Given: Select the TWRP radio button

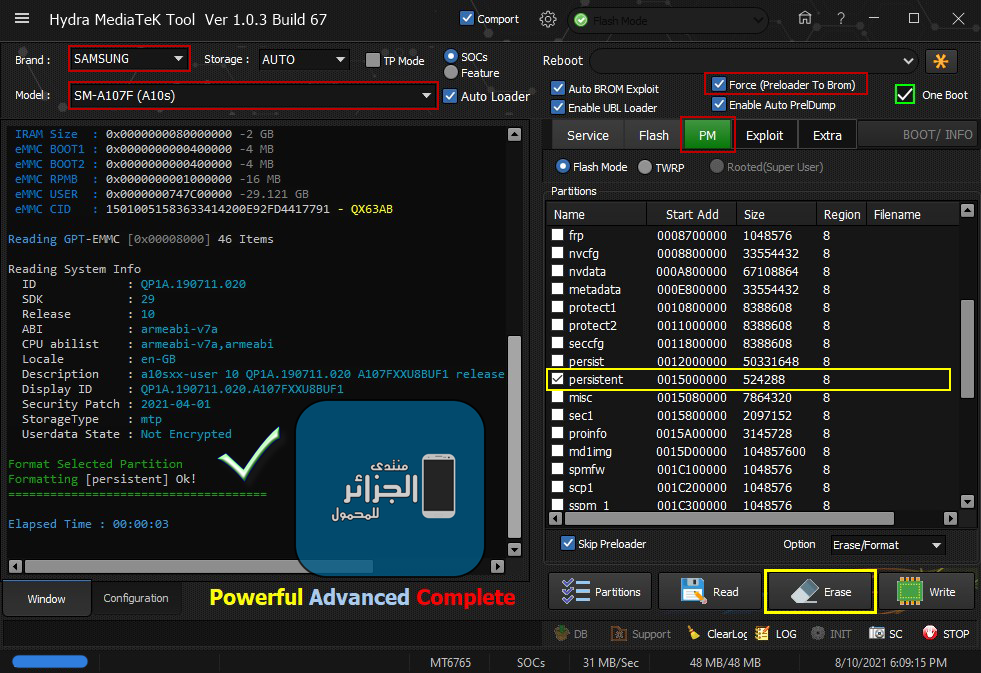Looking at the screenshot, I should pyautogui.click(x=645, y=167).
